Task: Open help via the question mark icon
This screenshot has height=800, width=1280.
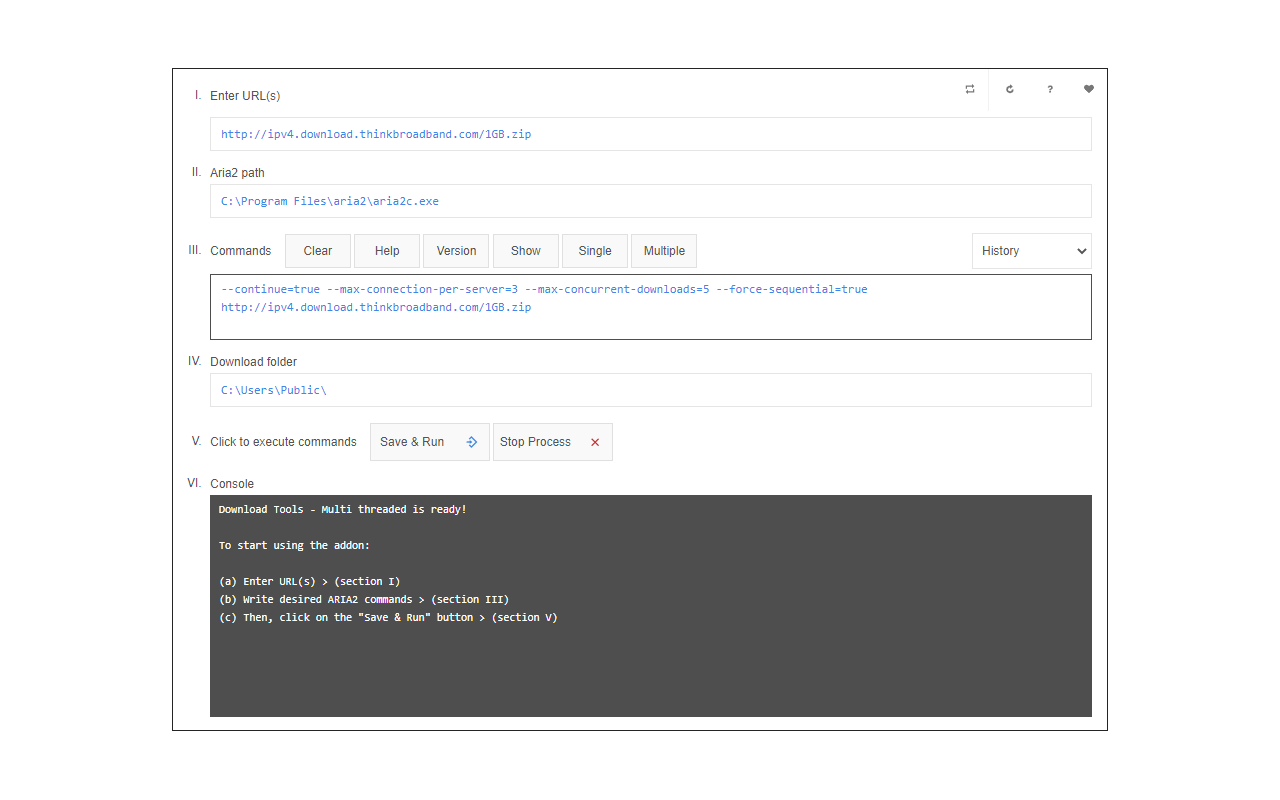Action: click(1050, 89)
